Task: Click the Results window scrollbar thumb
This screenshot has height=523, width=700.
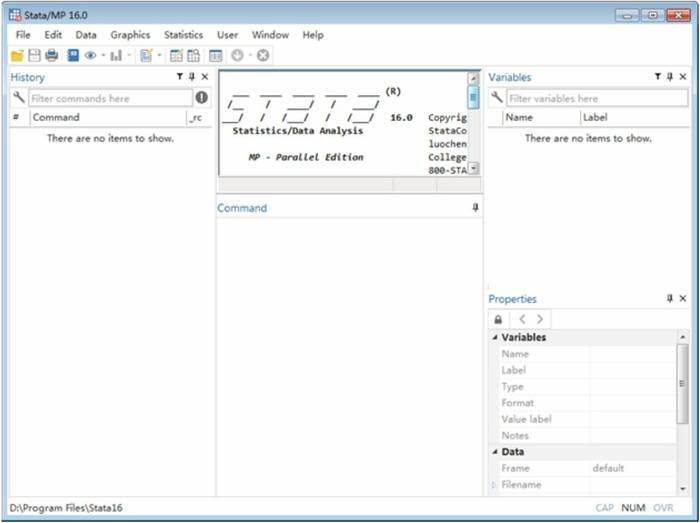Action: (x=473, y=97)
